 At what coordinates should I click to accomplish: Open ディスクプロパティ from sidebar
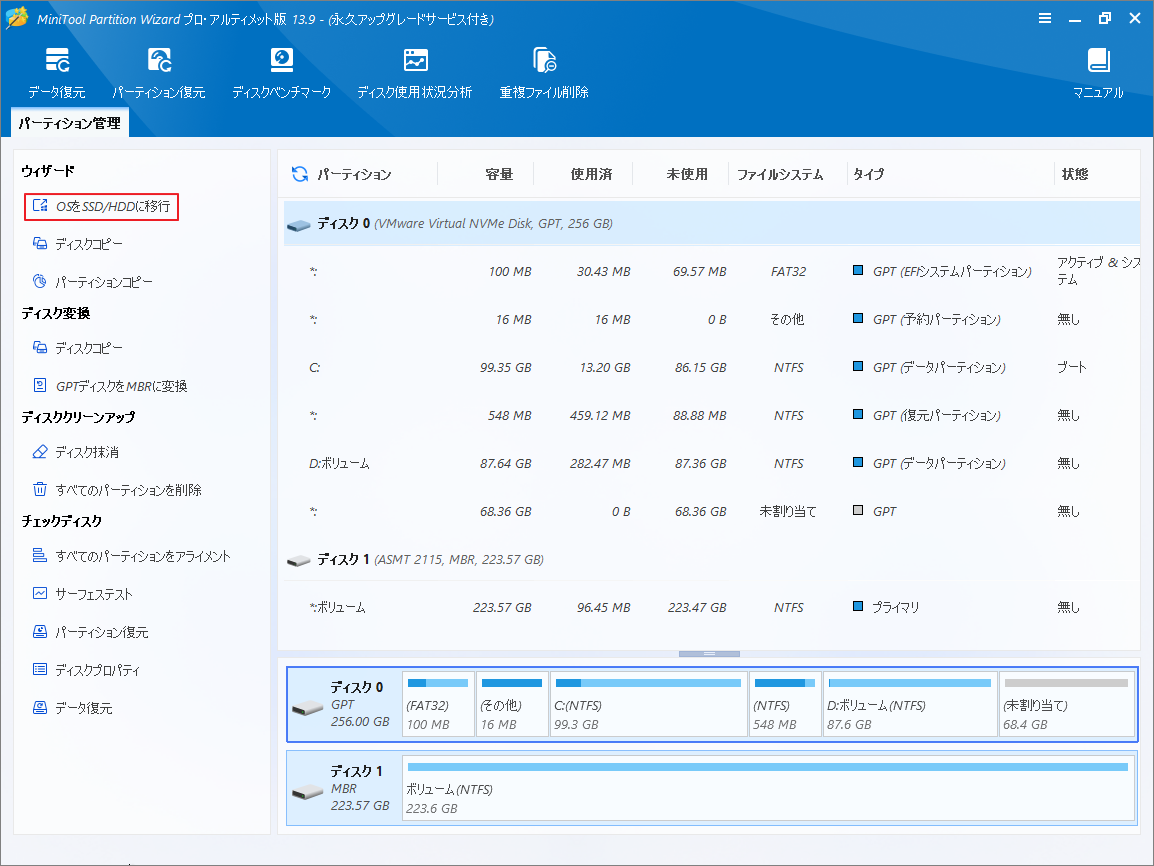pos(86,670)
